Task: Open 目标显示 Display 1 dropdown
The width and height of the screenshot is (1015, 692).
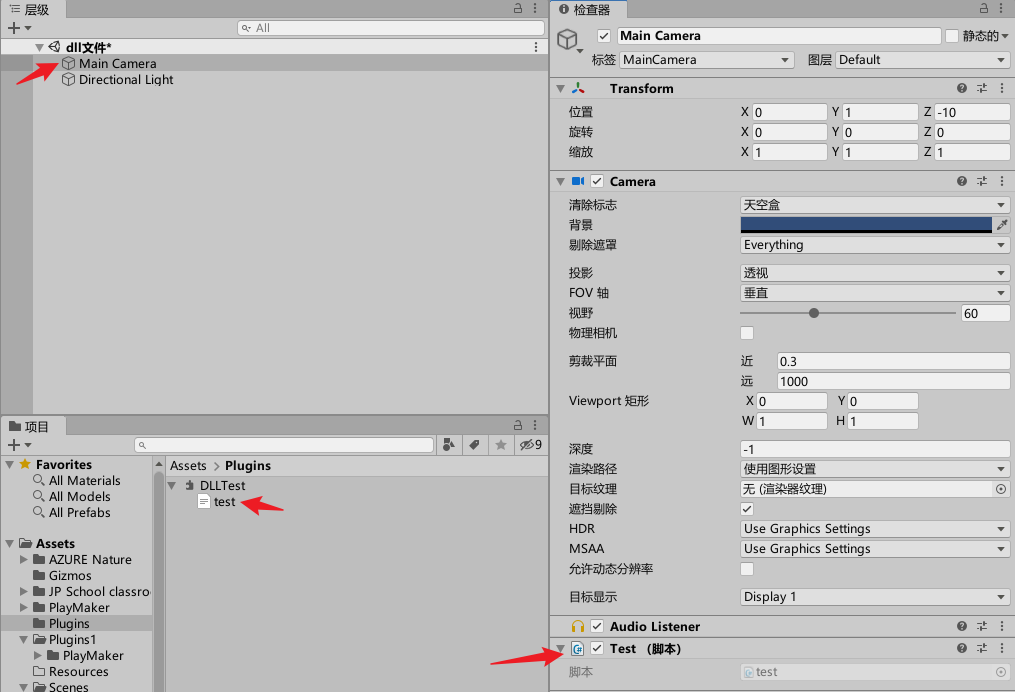Action: 875,597
